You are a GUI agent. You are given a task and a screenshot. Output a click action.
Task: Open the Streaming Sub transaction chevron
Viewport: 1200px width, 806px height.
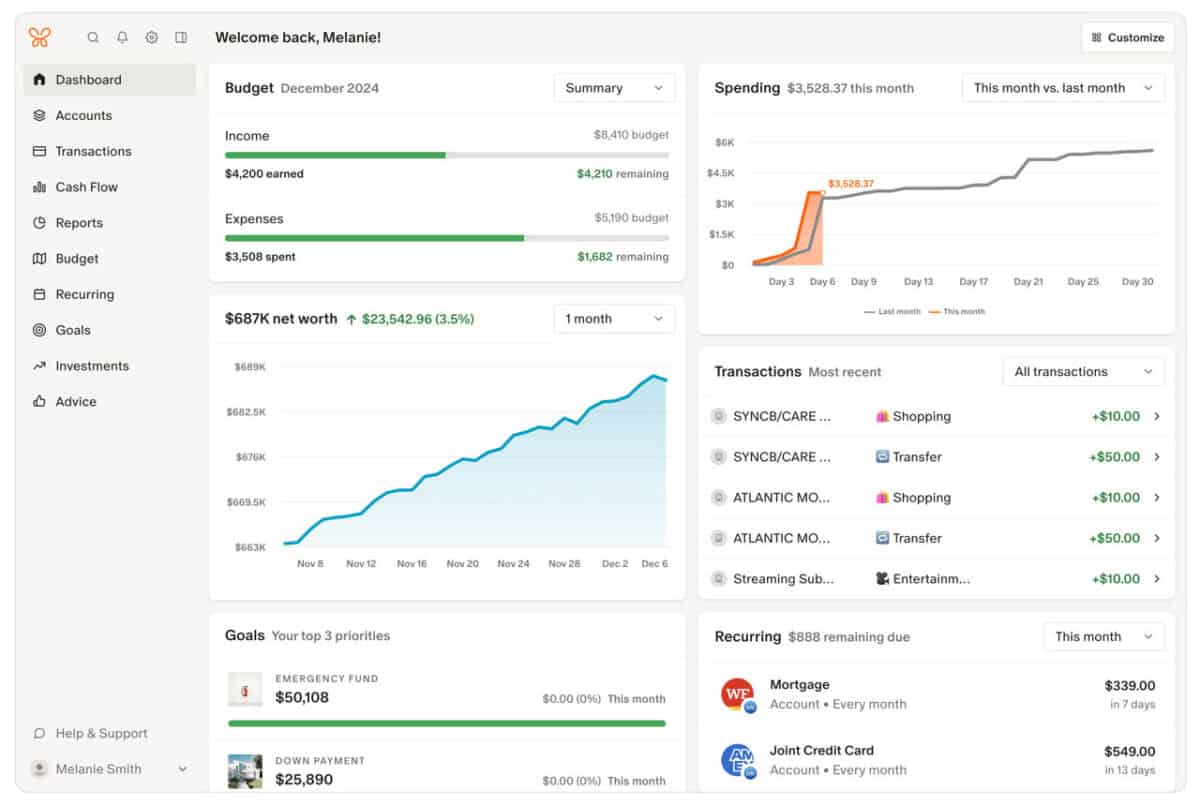click(x=1157, y=579)
